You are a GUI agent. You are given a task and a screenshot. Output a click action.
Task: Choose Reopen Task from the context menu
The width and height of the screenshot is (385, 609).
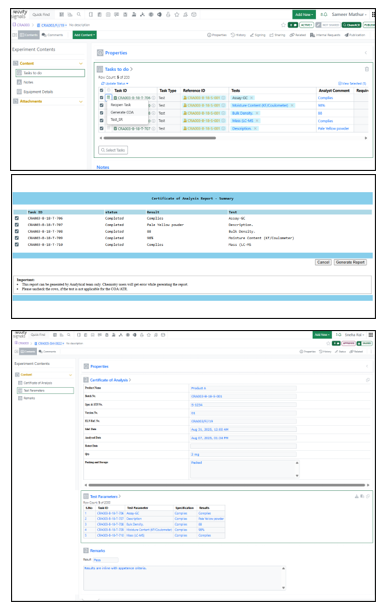tap(121, 105)
